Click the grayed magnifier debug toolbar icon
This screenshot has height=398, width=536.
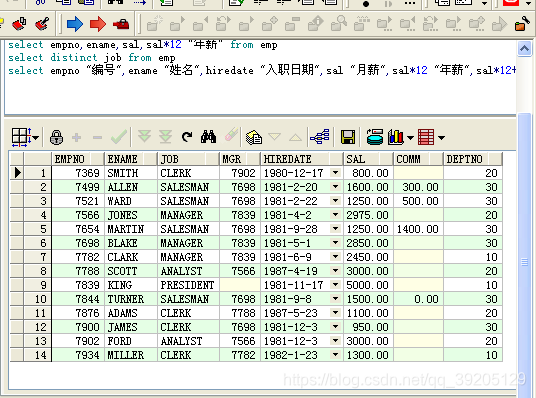[339, 24]
